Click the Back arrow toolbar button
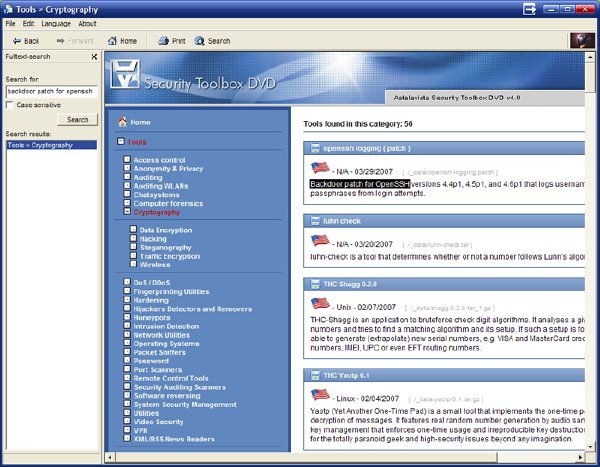This screenshot has height=467, width=600. [26, 41]
